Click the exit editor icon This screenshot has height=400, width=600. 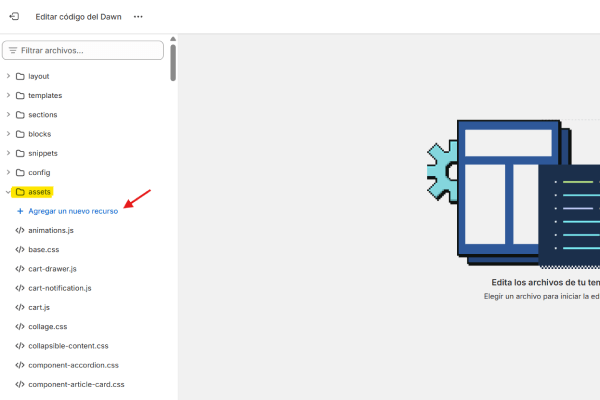(x=13, y=17)
